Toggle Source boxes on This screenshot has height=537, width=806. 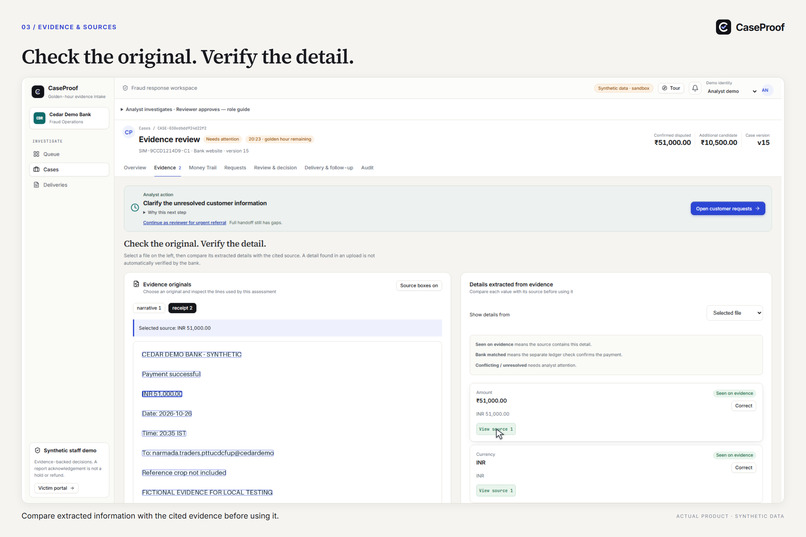point(419,285)
